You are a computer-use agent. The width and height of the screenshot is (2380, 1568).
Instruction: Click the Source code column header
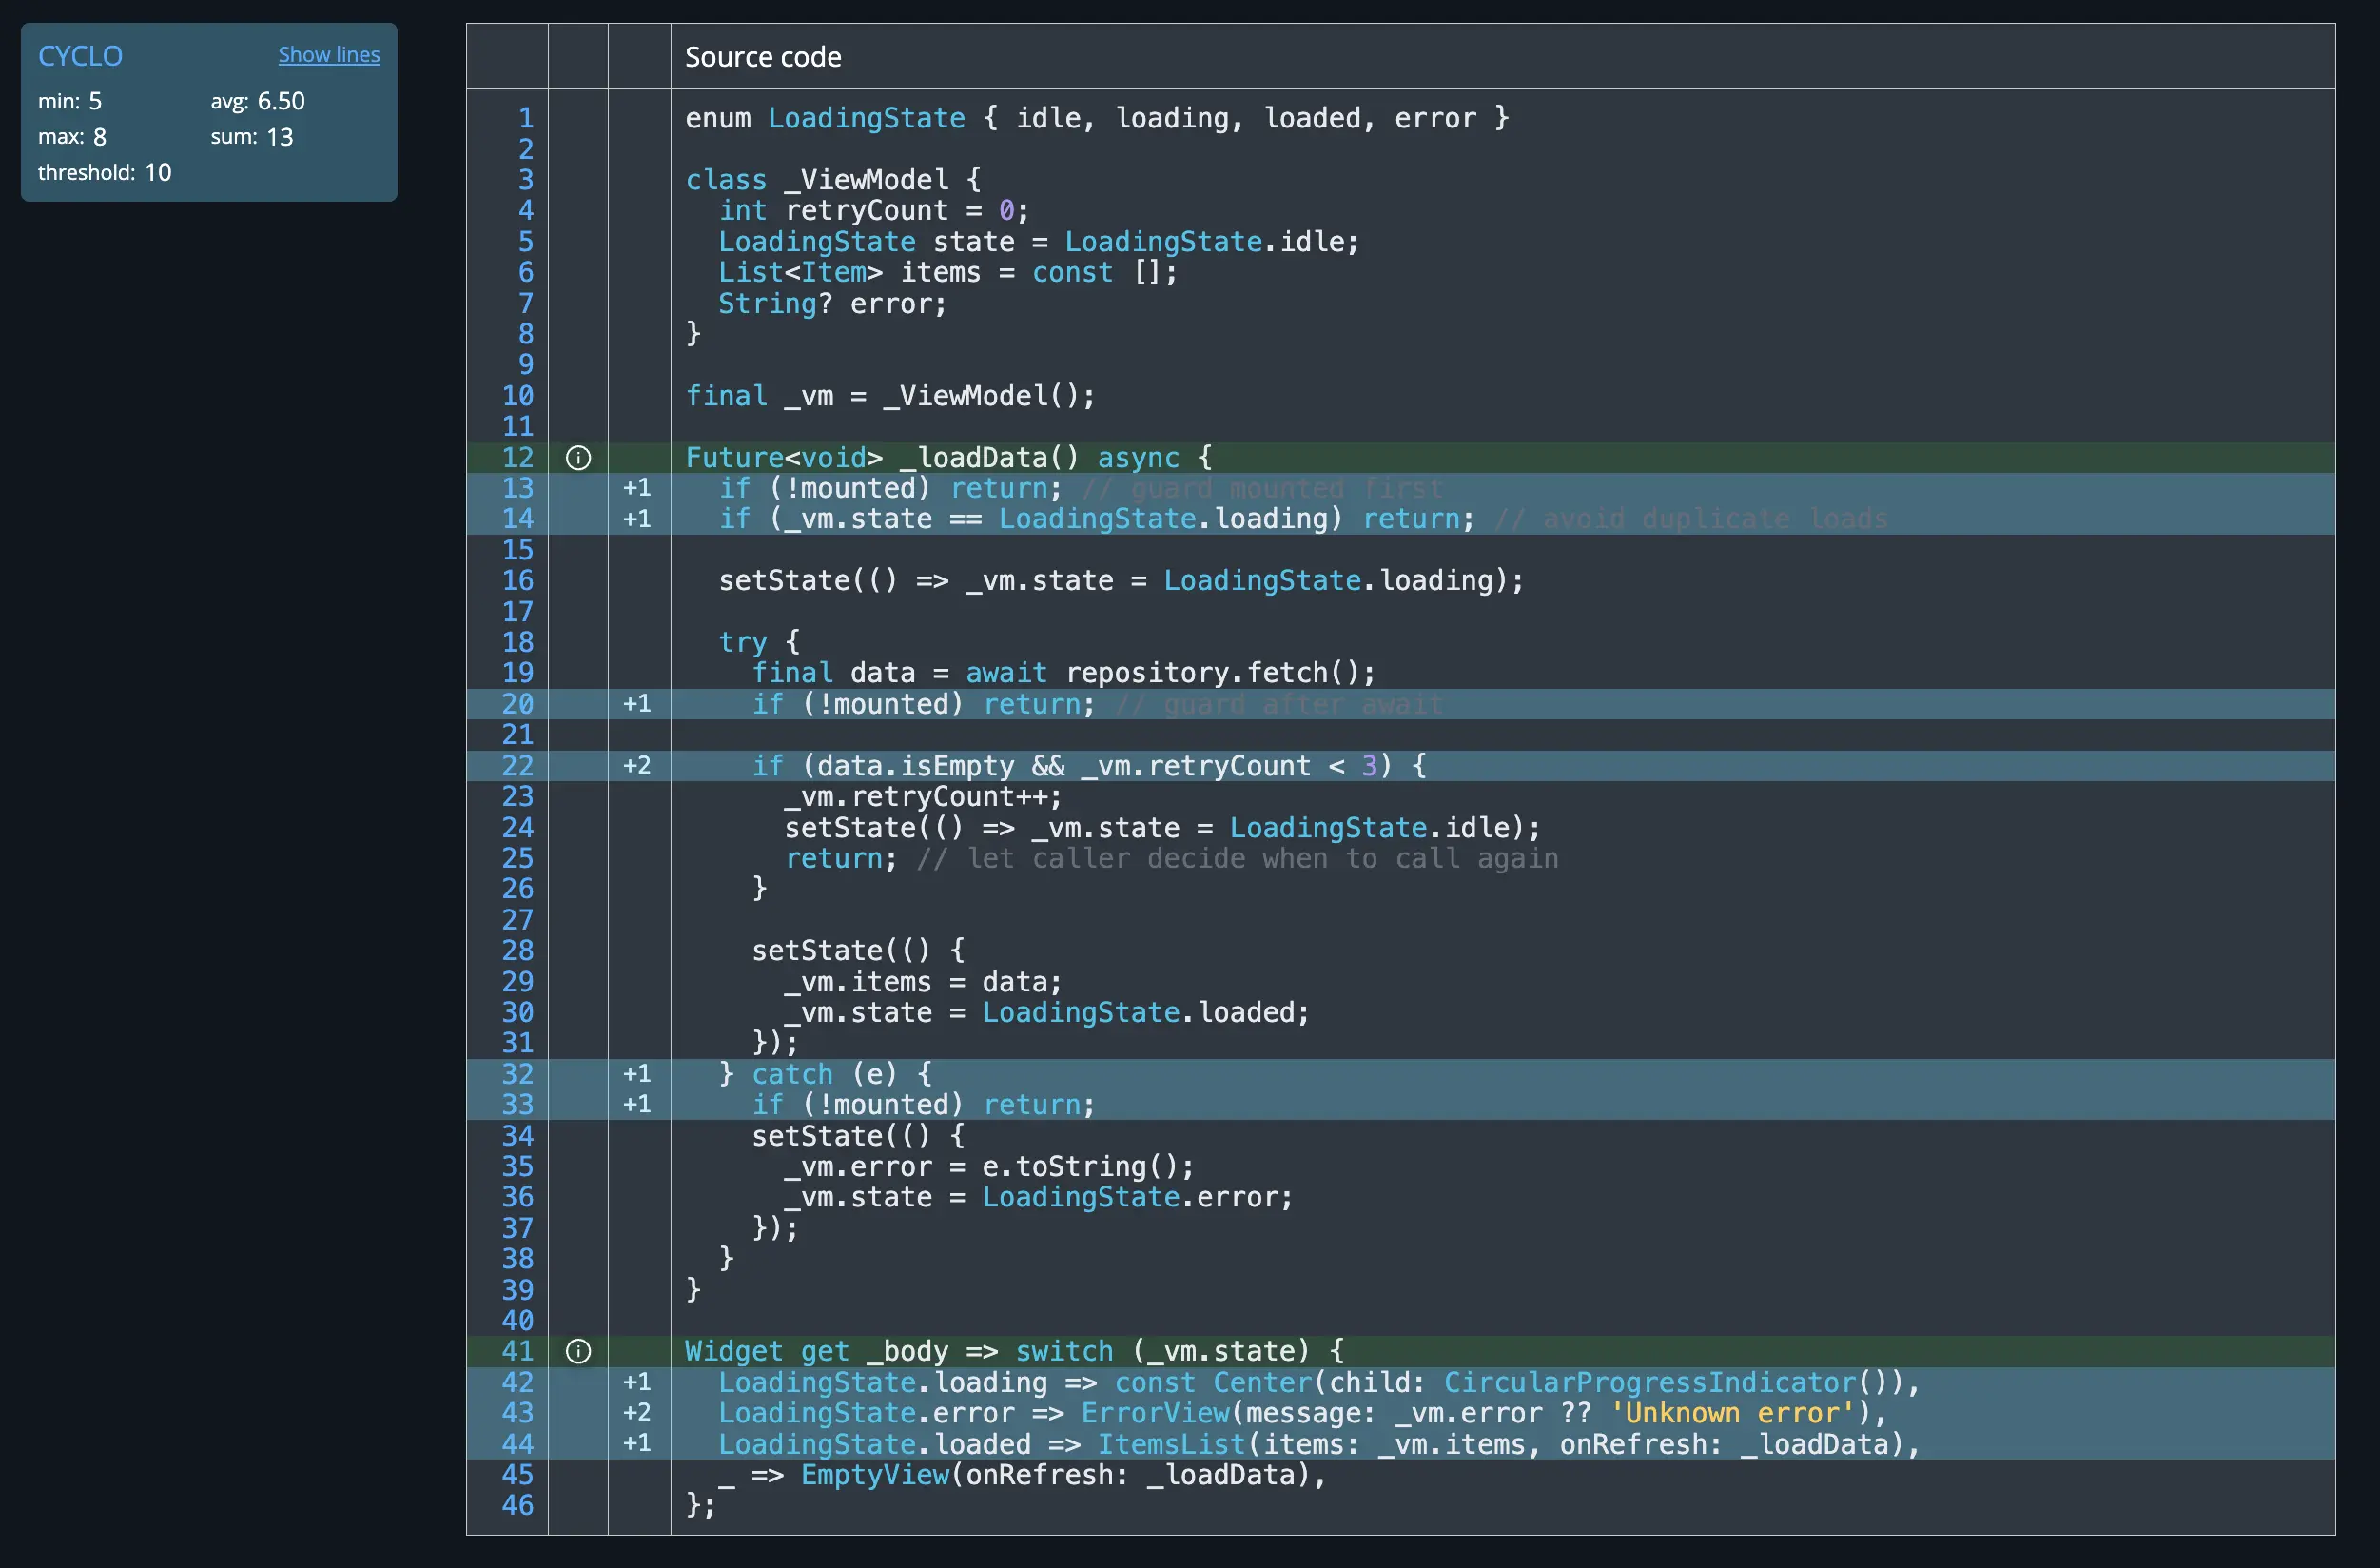[x=763, y=57]
